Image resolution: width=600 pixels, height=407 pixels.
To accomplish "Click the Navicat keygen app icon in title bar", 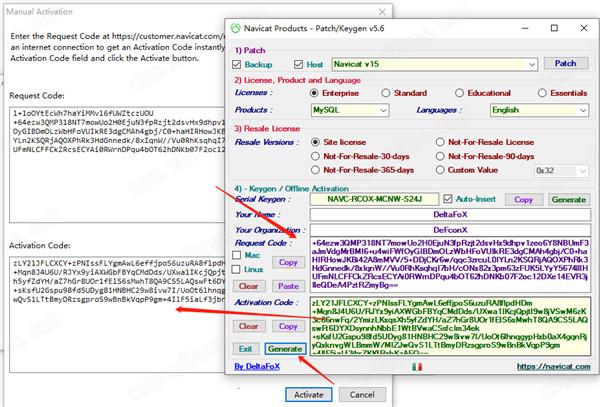I will point(235,28).
